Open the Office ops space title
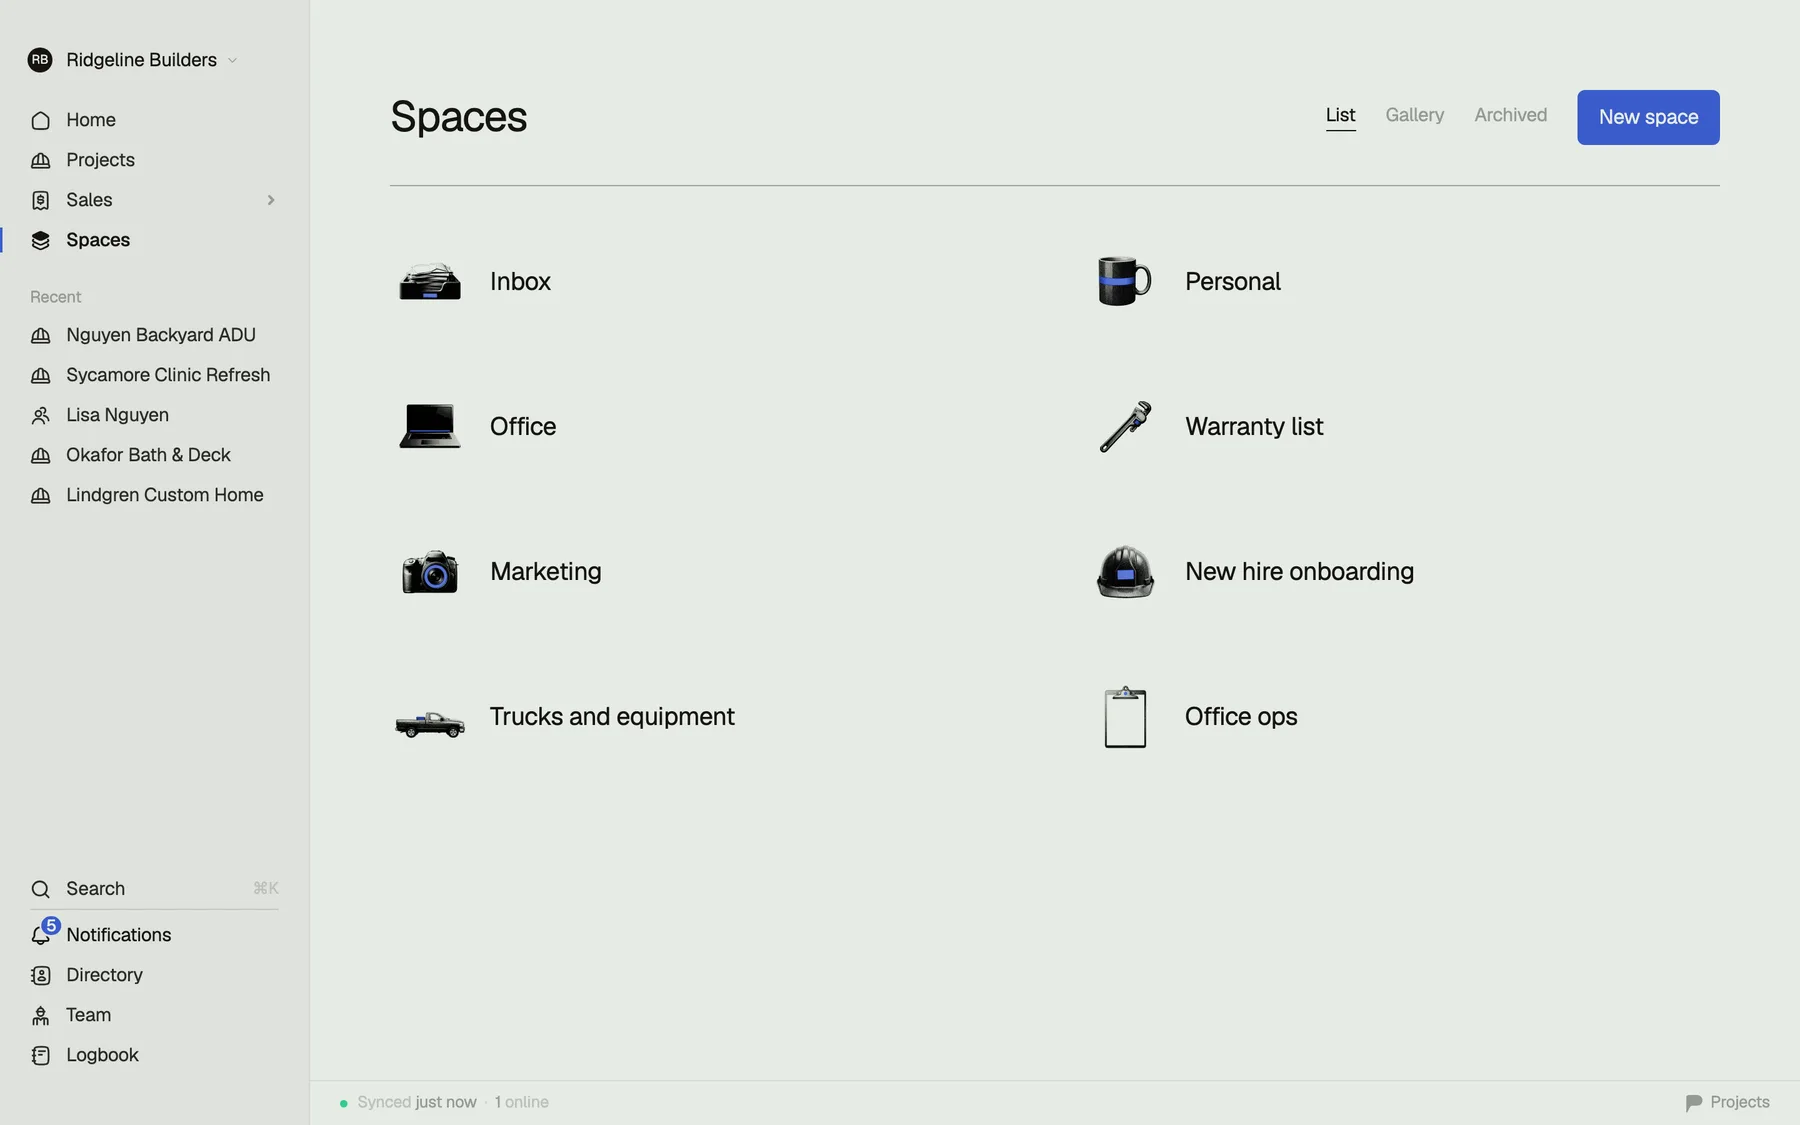Viewport: 1800px width, 1125px height. pos(1241,717)
